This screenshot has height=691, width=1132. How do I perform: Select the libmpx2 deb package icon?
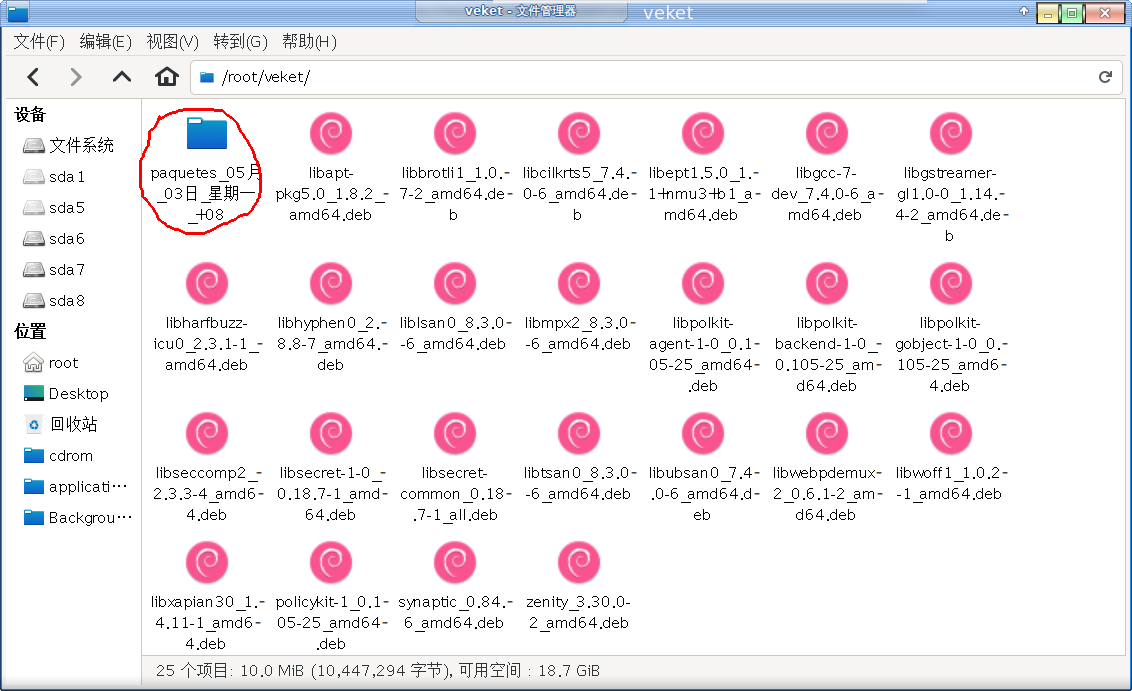click(x=579, y=283)
